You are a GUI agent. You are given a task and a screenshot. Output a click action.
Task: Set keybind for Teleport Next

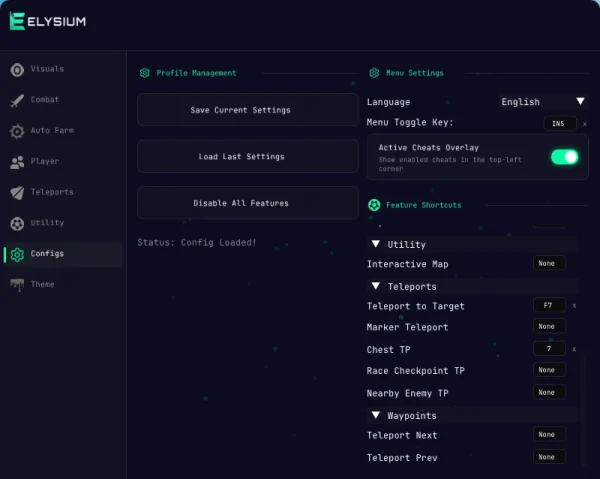pos(549,435)
